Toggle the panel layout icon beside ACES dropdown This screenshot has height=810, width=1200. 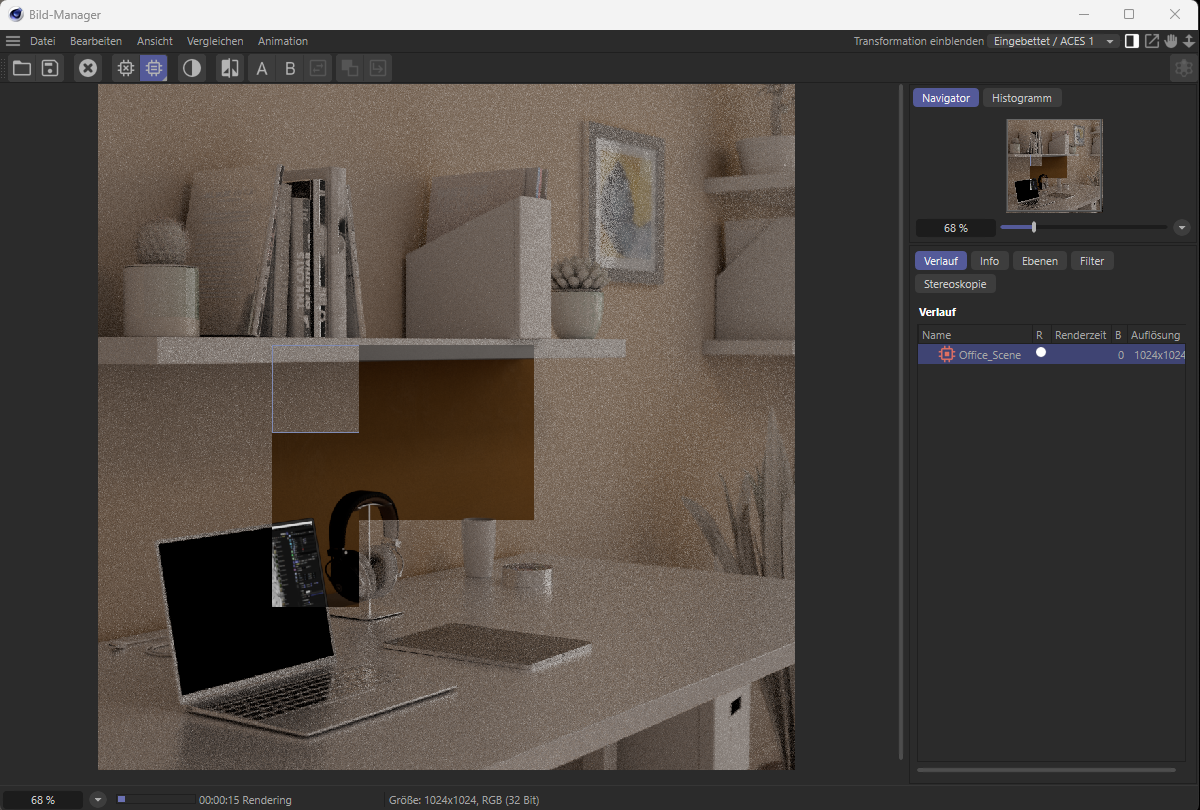coord(1132,41)
